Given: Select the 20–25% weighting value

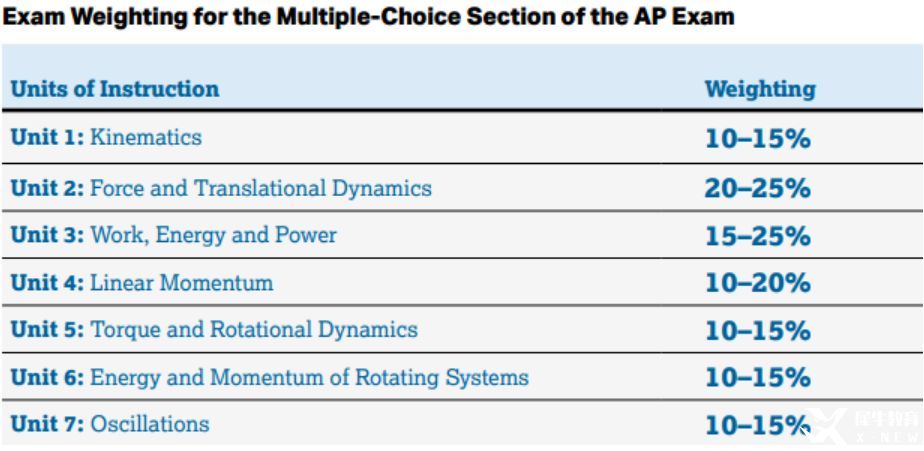Looking at the screenshot, I should (758, 189).
